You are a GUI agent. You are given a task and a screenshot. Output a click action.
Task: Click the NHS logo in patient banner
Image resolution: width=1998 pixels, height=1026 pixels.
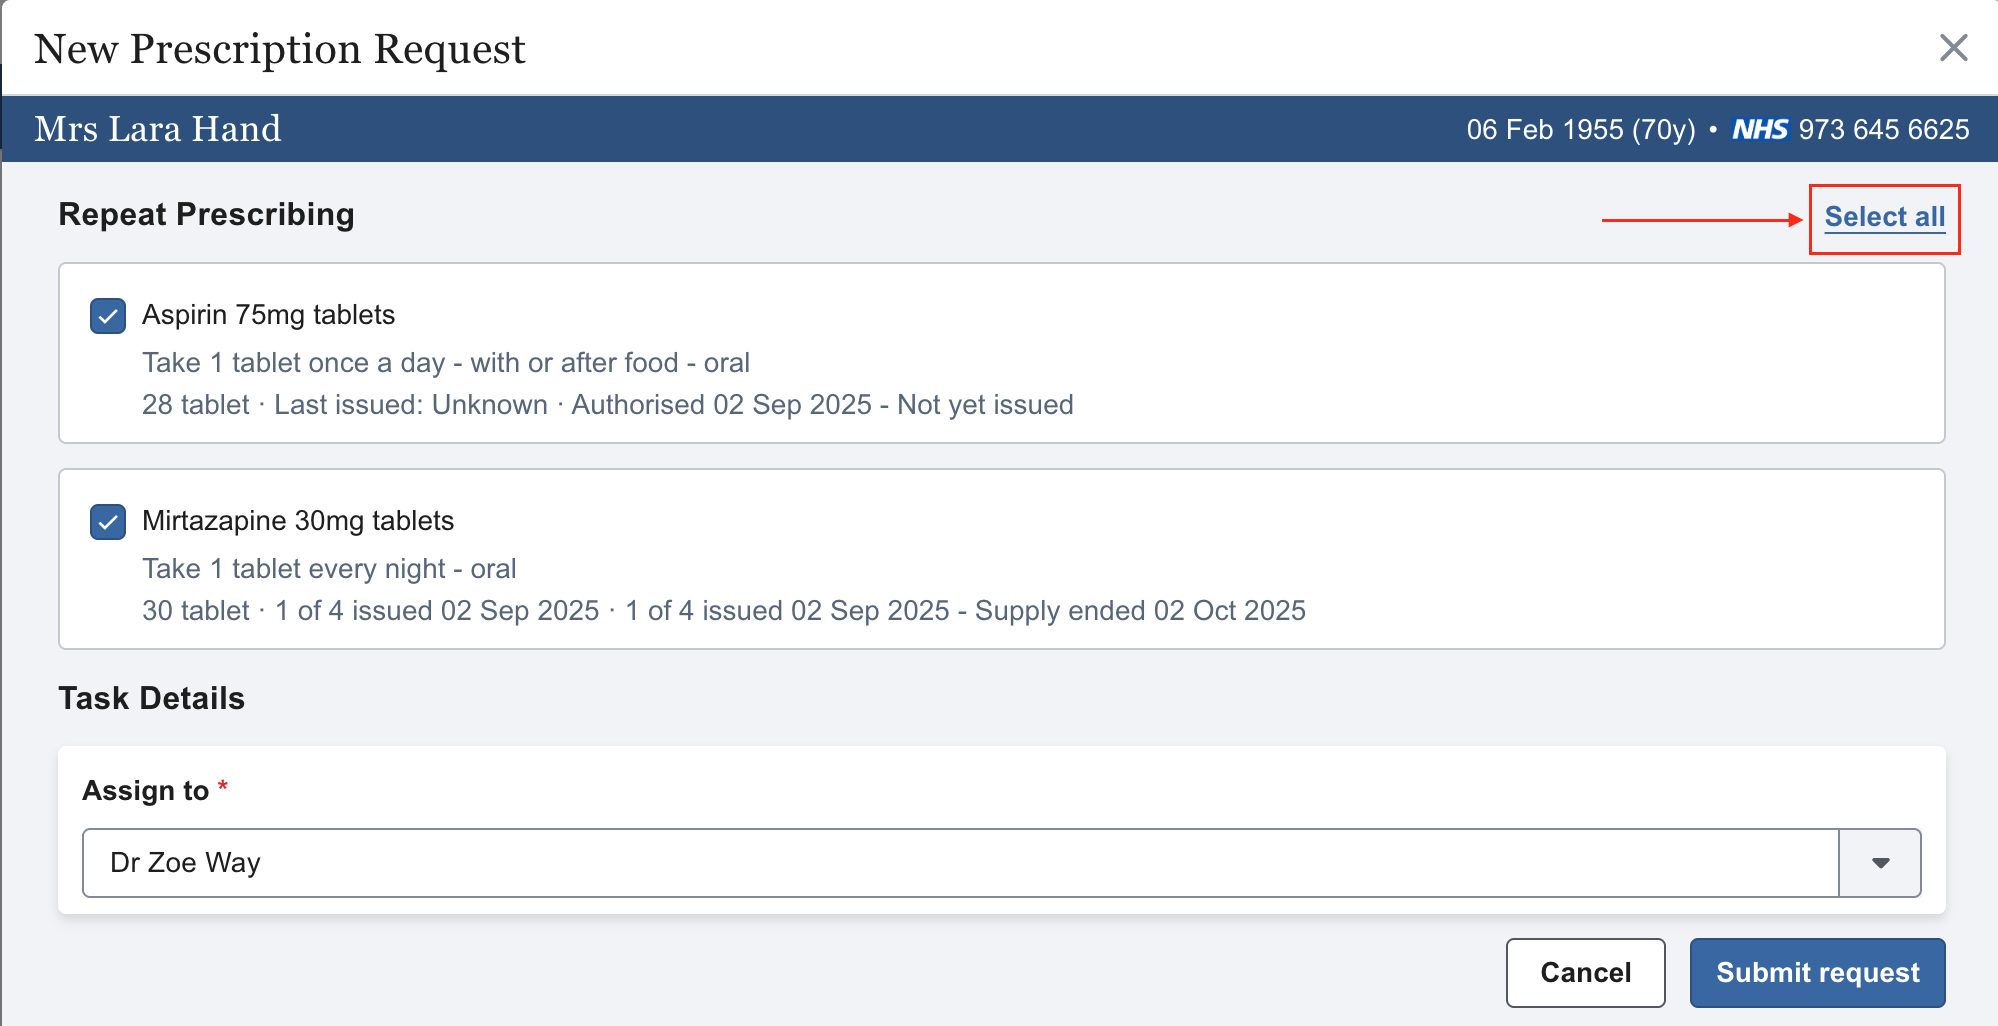1760,130
